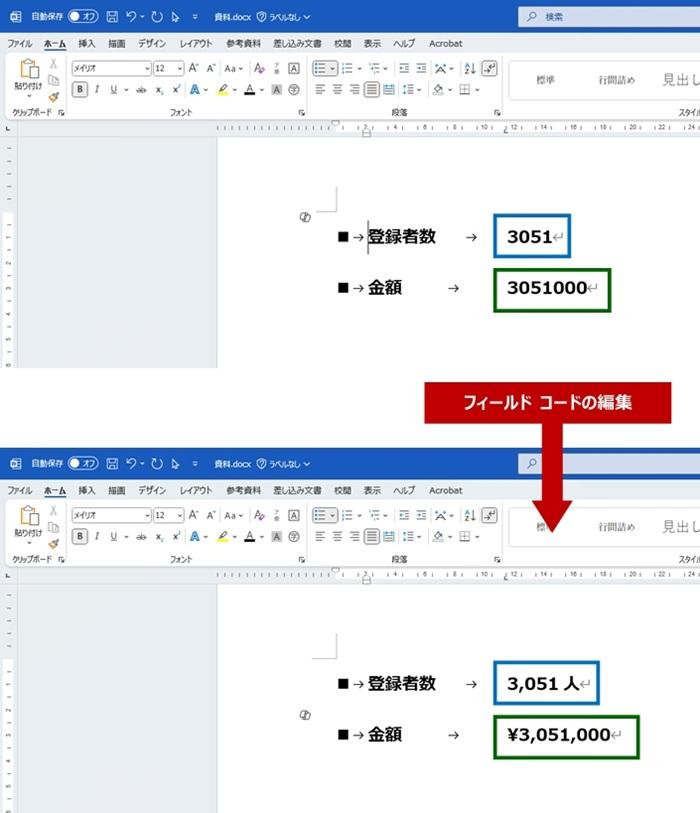Select 行間詰め style in the upper window

(617, 80)
